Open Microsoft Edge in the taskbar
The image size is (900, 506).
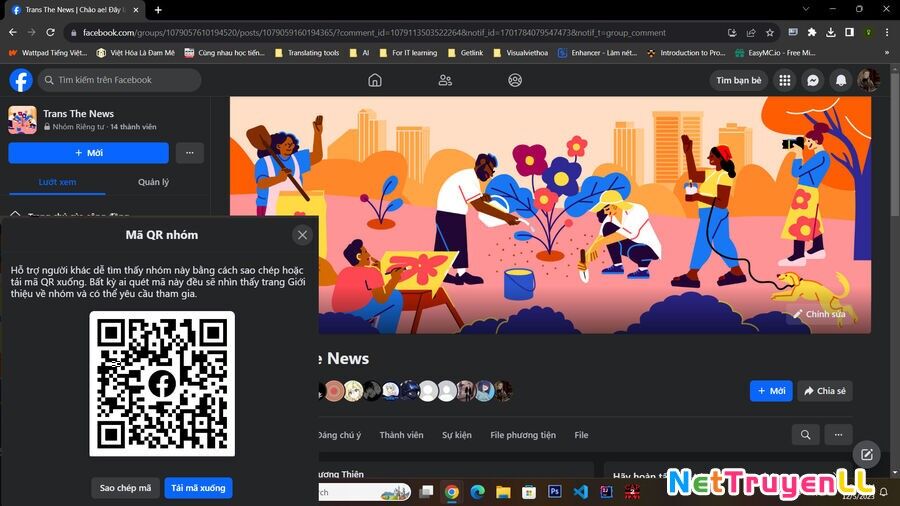(x=478, y=492)
